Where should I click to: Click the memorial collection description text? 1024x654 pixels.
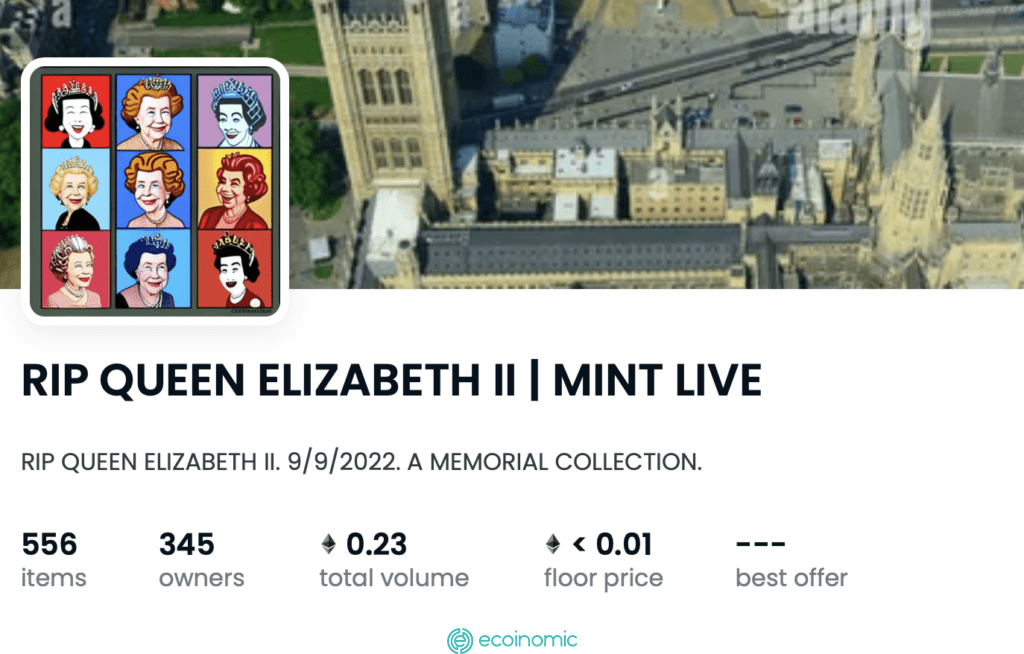click(361, 462)
